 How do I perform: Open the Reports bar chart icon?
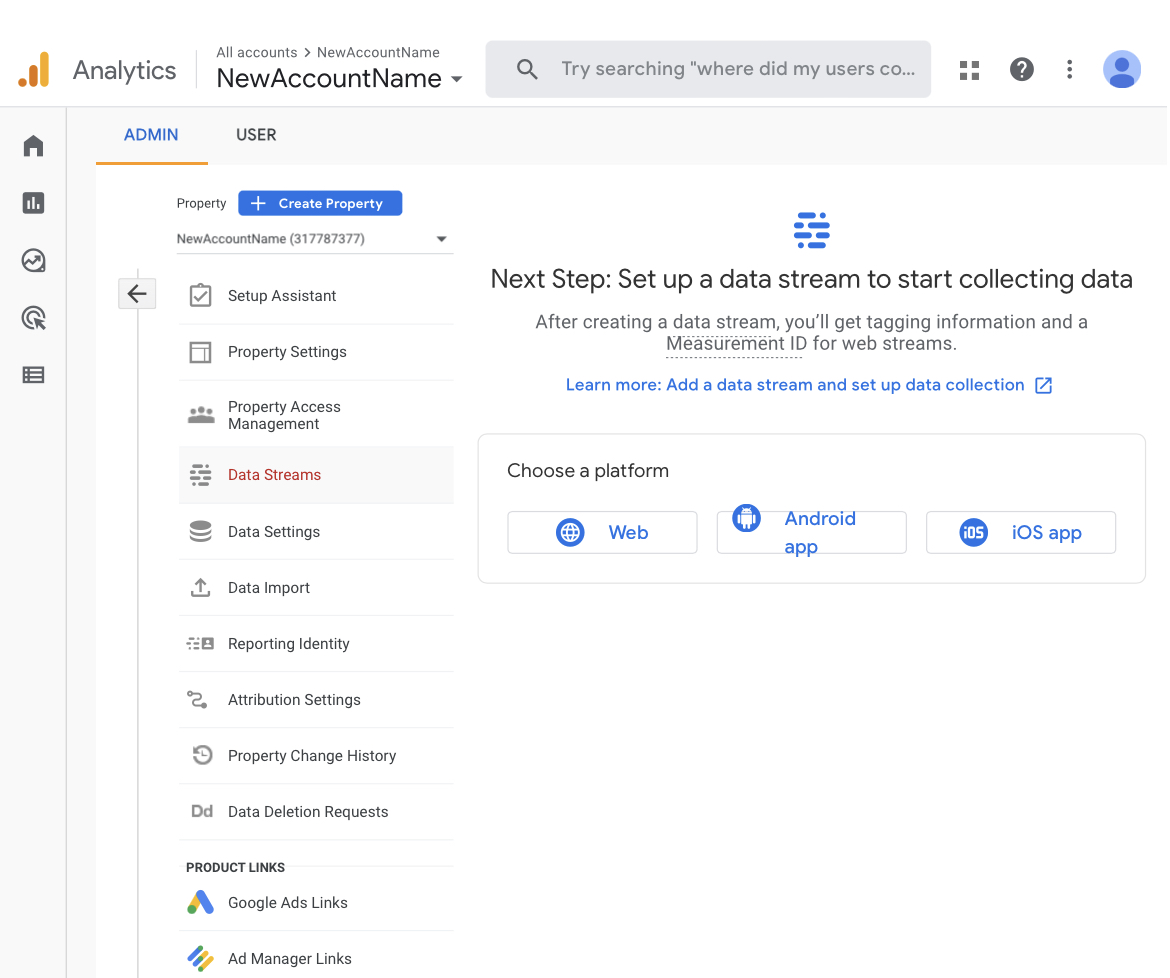(x=33, y=203)
